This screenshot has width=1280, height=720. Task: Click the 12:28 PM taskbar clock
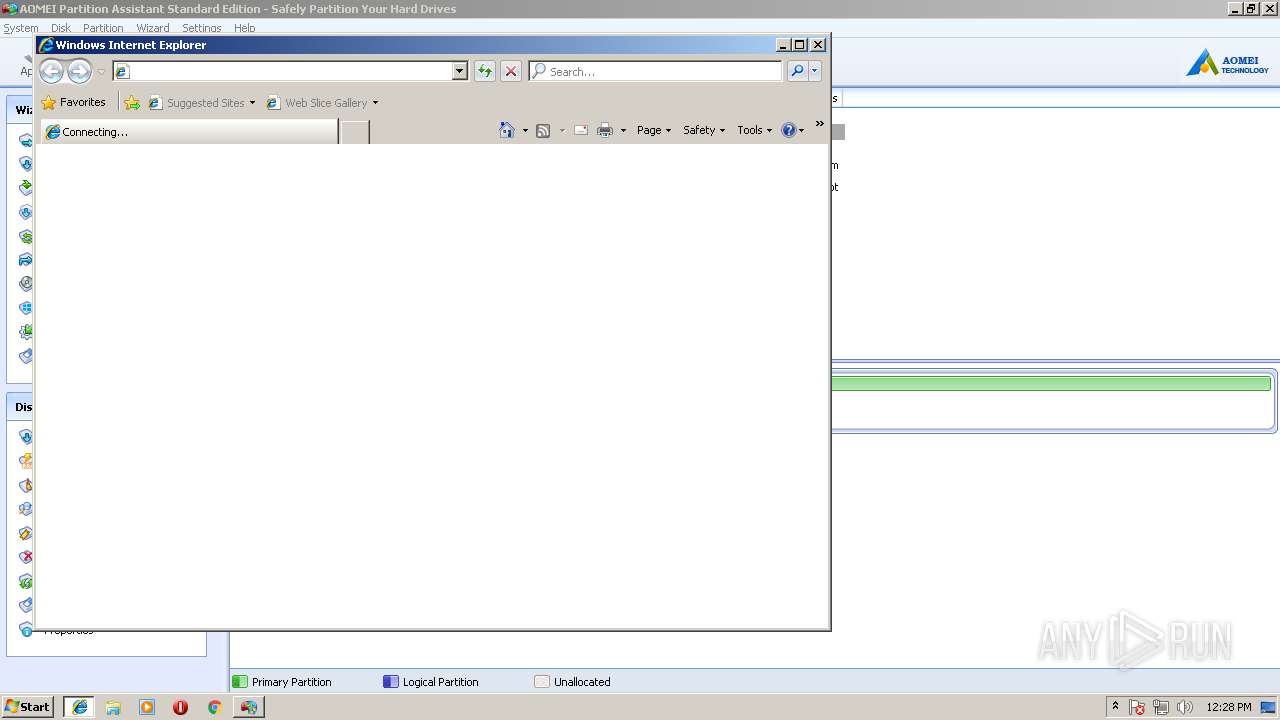pyautogui.click(x=1229, y=707)
